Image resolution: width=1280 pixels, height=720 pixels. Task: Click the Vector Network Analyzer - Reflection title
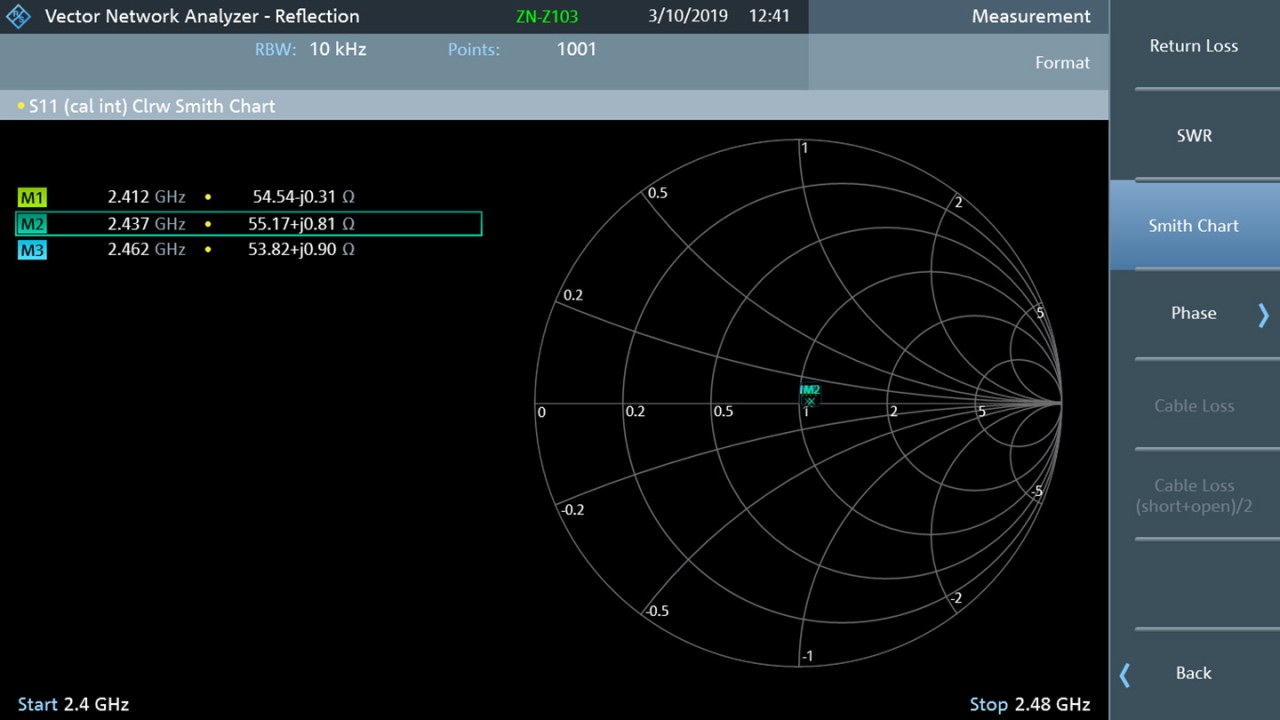pos(202,16)
